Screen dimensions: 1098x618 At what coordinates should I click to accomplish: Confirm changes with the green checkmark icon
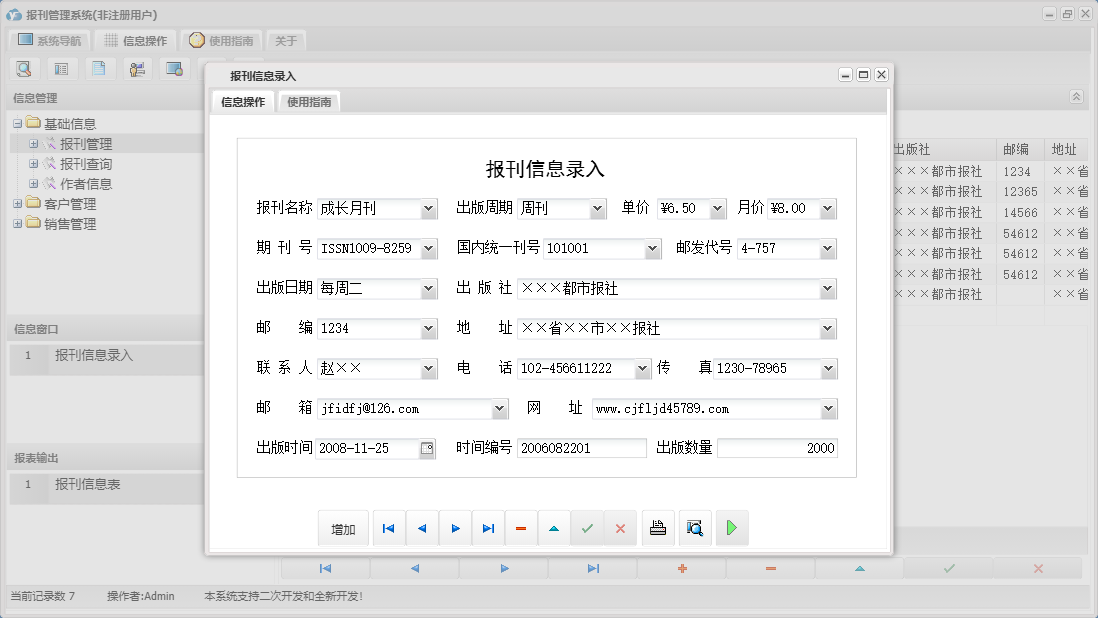(x=588, y=528)
